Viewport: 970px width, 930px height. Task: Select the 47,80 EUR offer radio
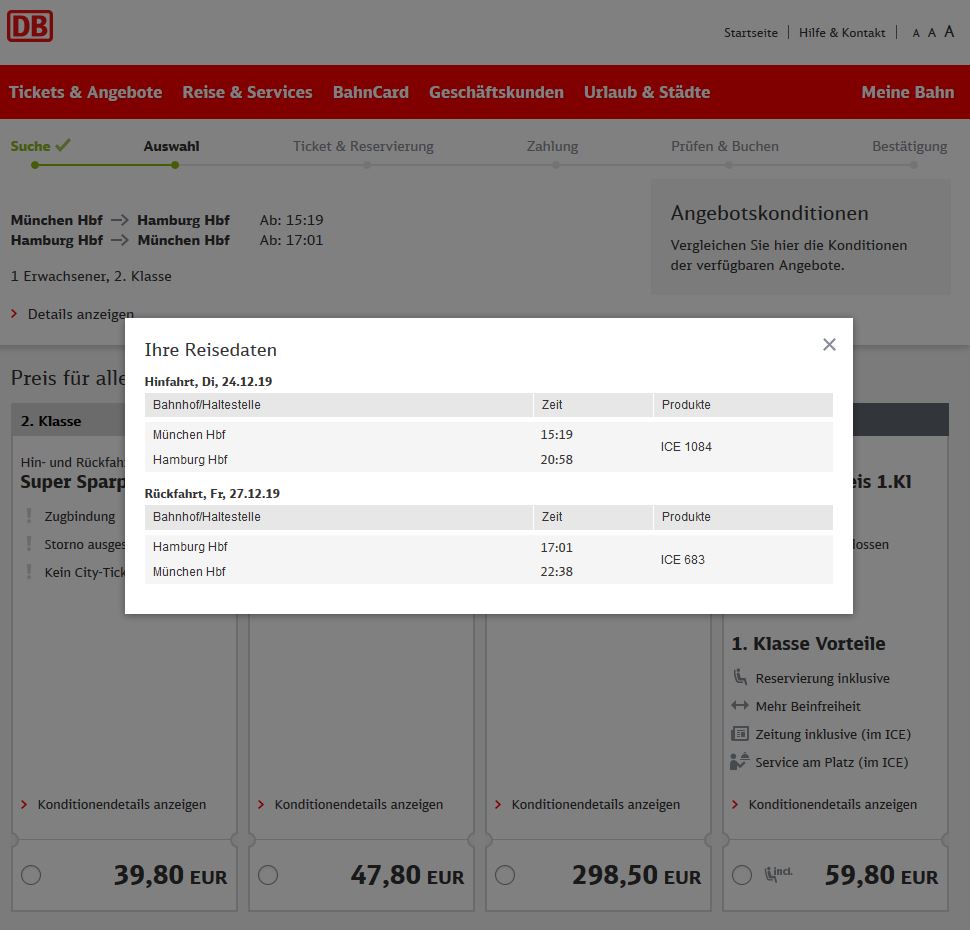pos(268,875)
